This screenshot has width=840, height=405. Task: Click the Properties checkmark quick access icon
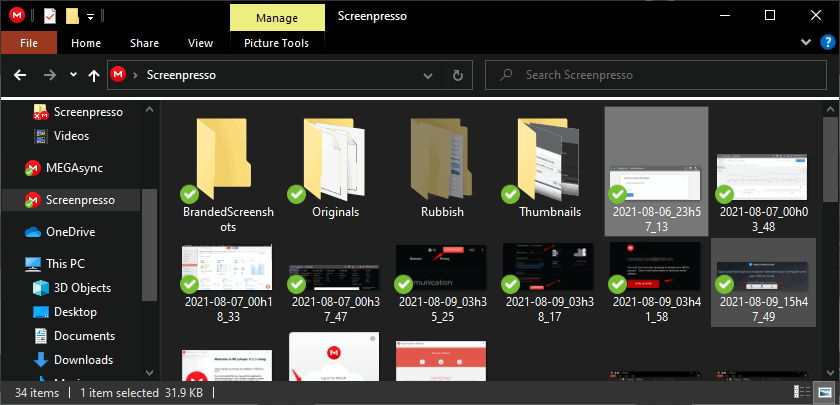click(x=50, y=16)
